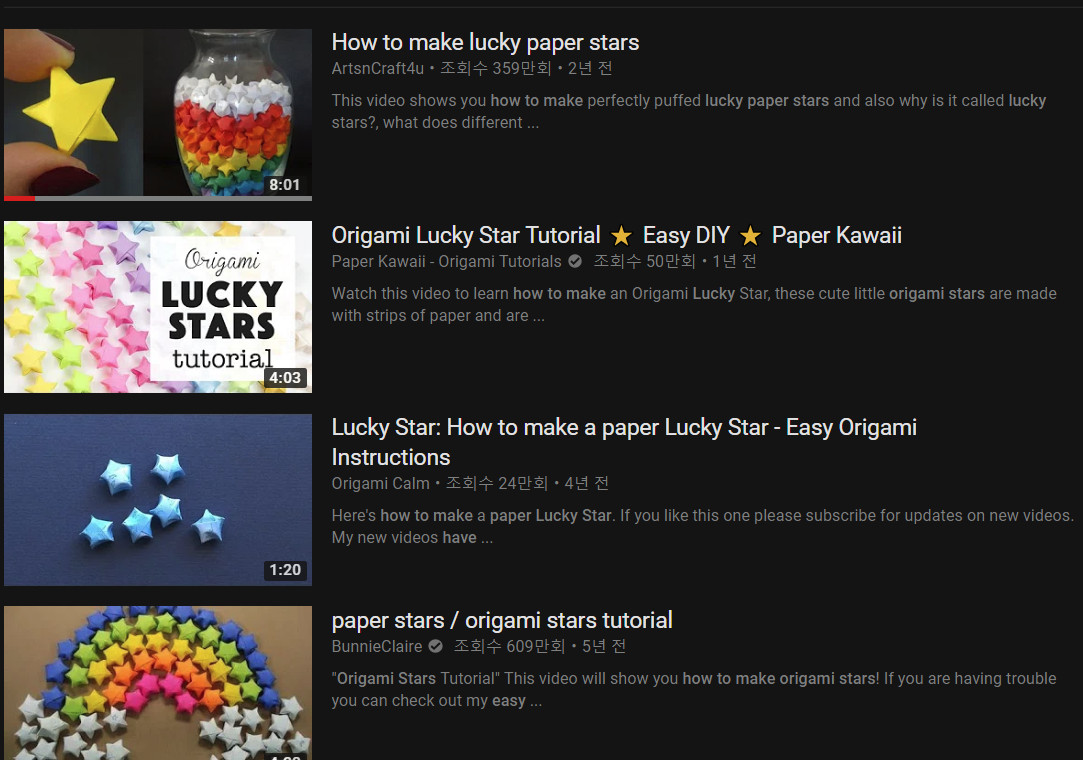The width and height of the screenshot is (1083, 760).
Task: Click the description starting 'Here's how to make'
Action: [702, 527]
